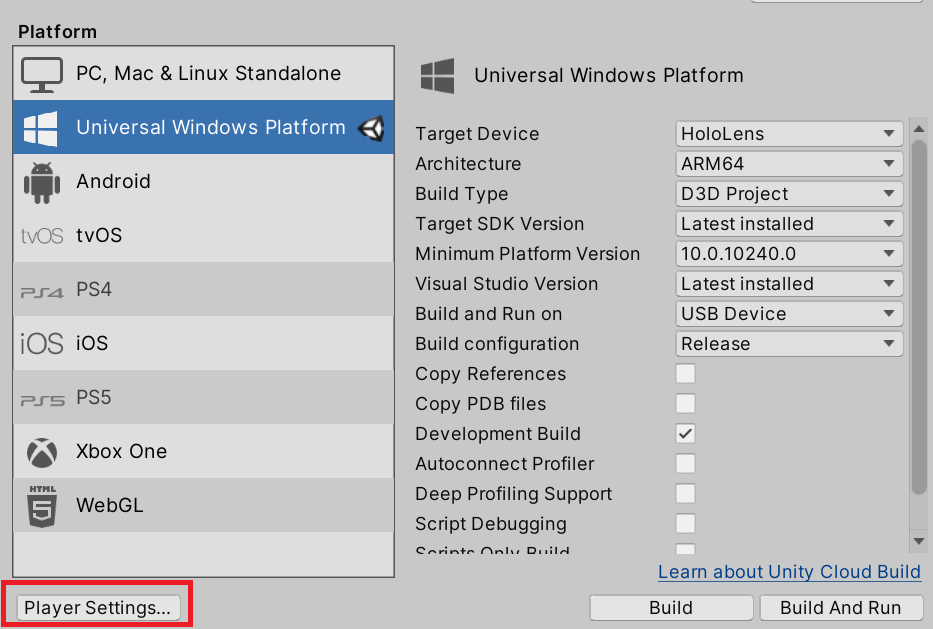Screen dimensions: 933x629
Task: Click the vertical scrollbar thumb in settings
Action: (919, 317)
